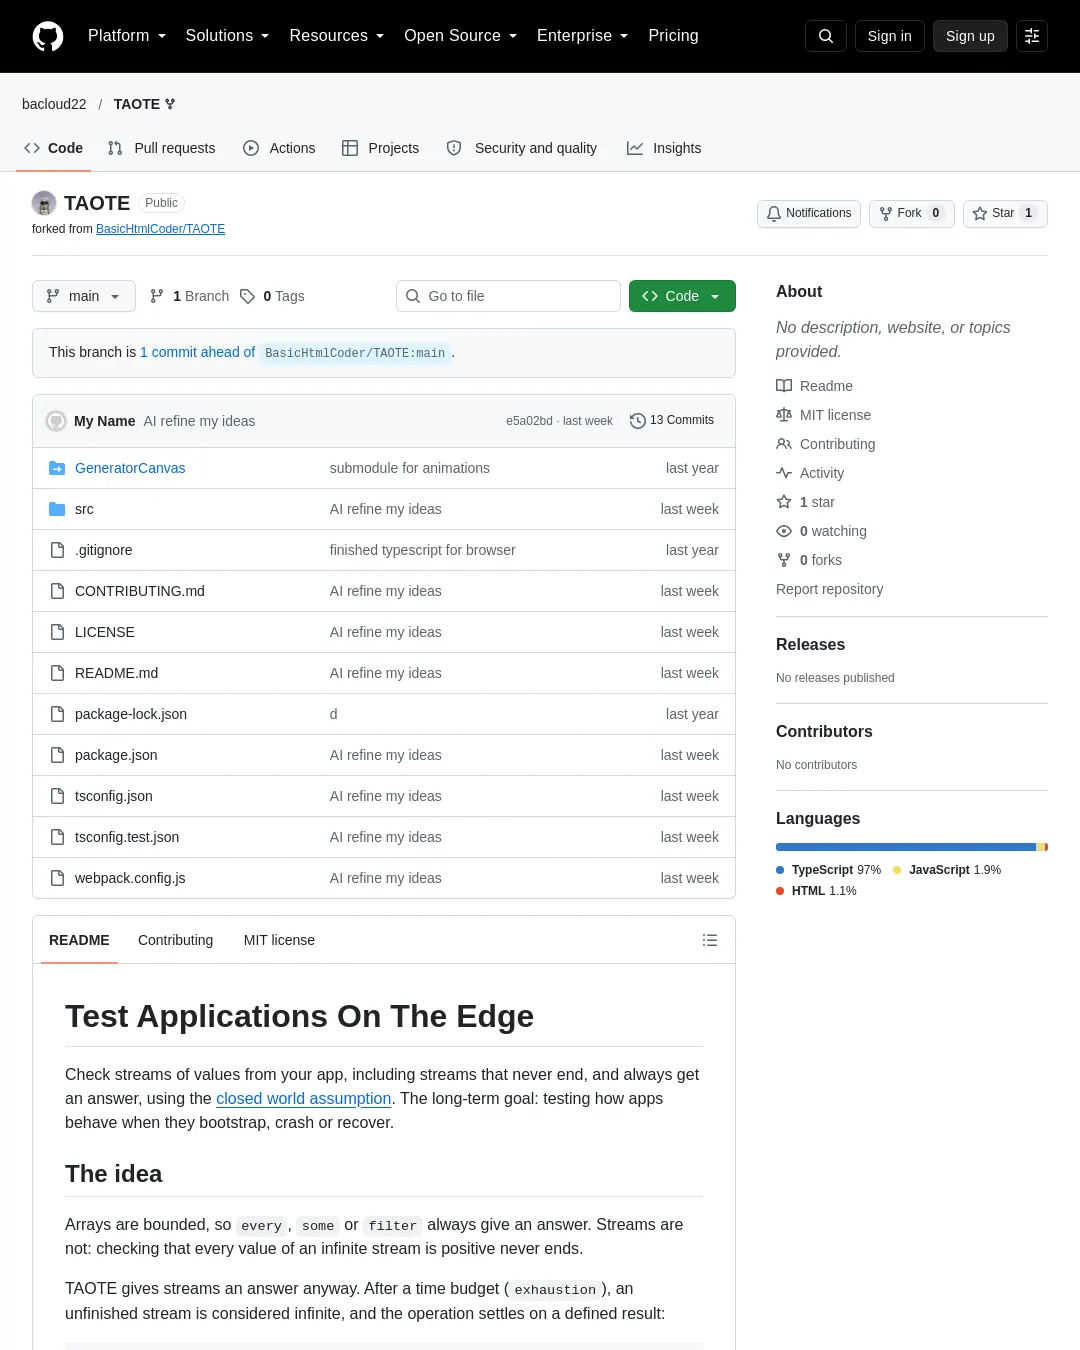Image resolution: width=1080 pixels, height=1350 pixels.
Task: Click the Go to file magnifier icon
Action: point(413,296)
